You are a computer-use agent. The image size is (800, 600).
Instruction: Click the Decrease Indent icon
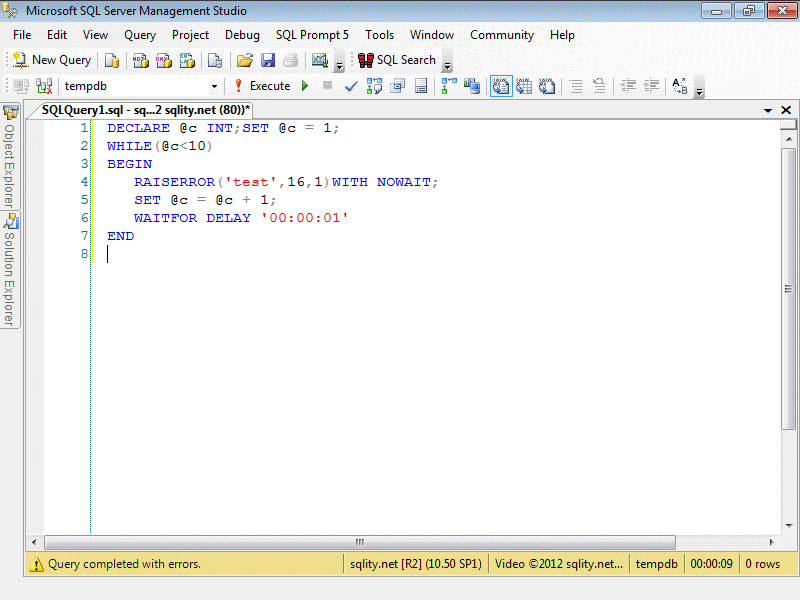(x=628, y=86)
